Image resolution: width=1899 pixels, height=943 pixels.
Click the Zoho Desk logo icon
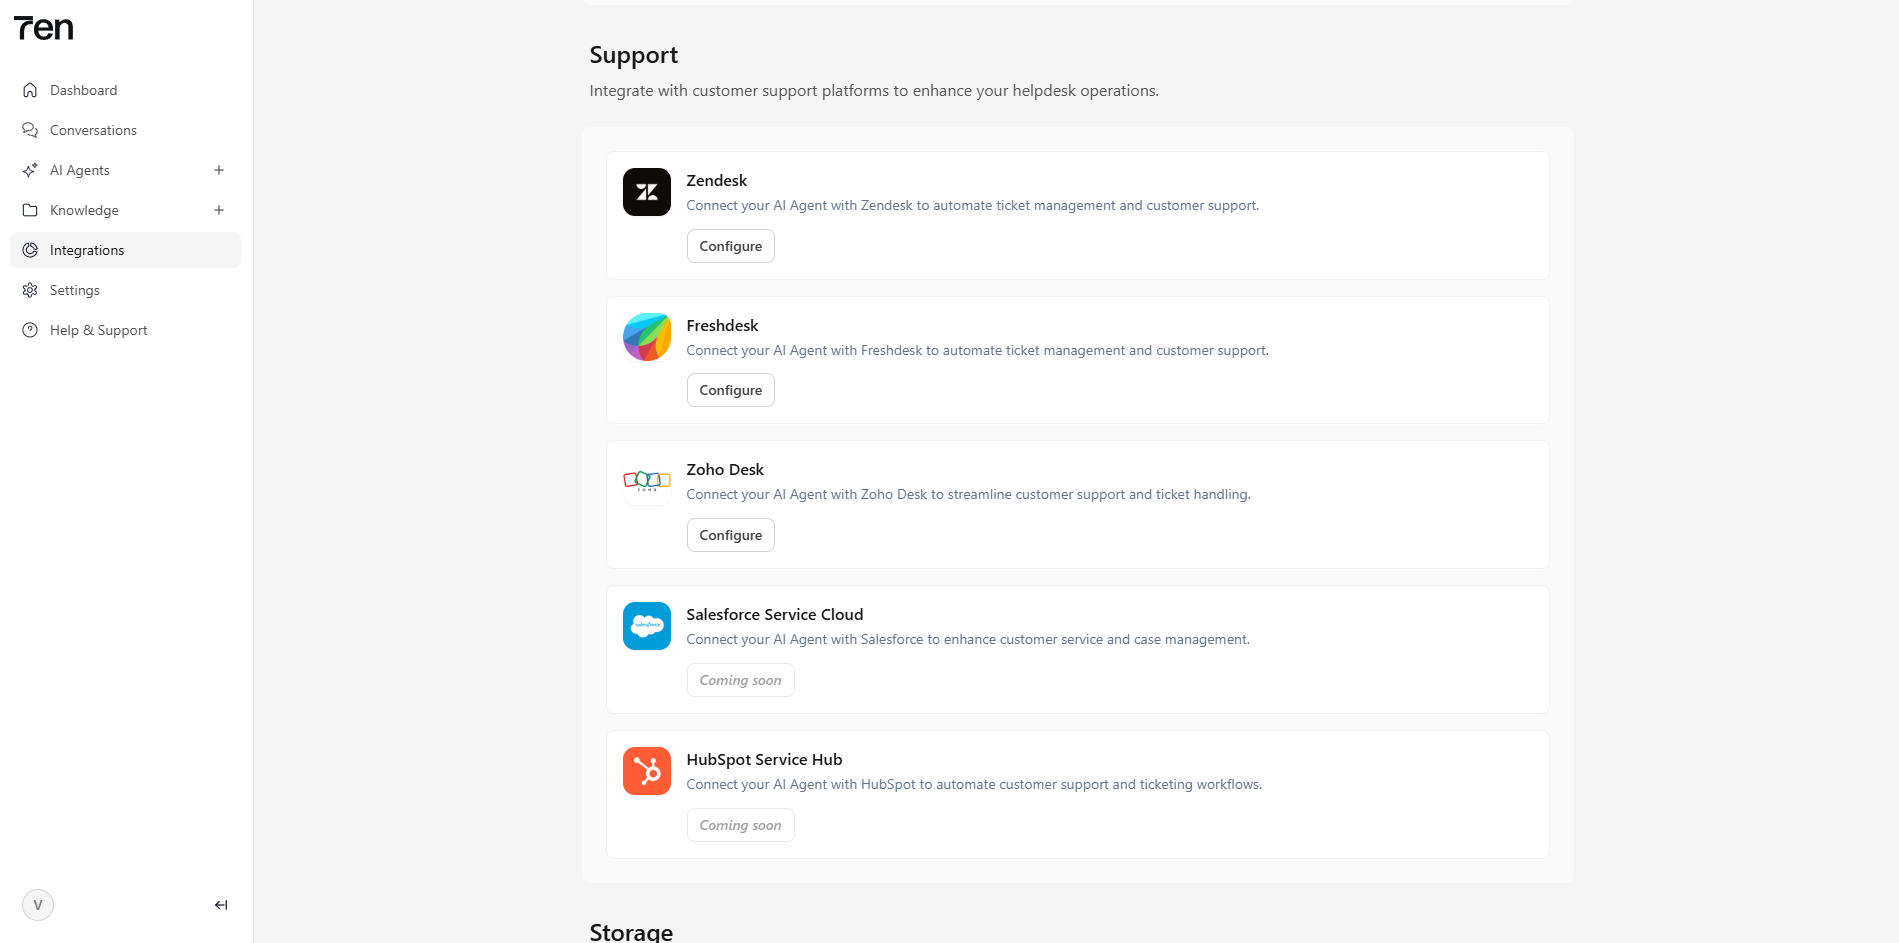tap(646, 481)
